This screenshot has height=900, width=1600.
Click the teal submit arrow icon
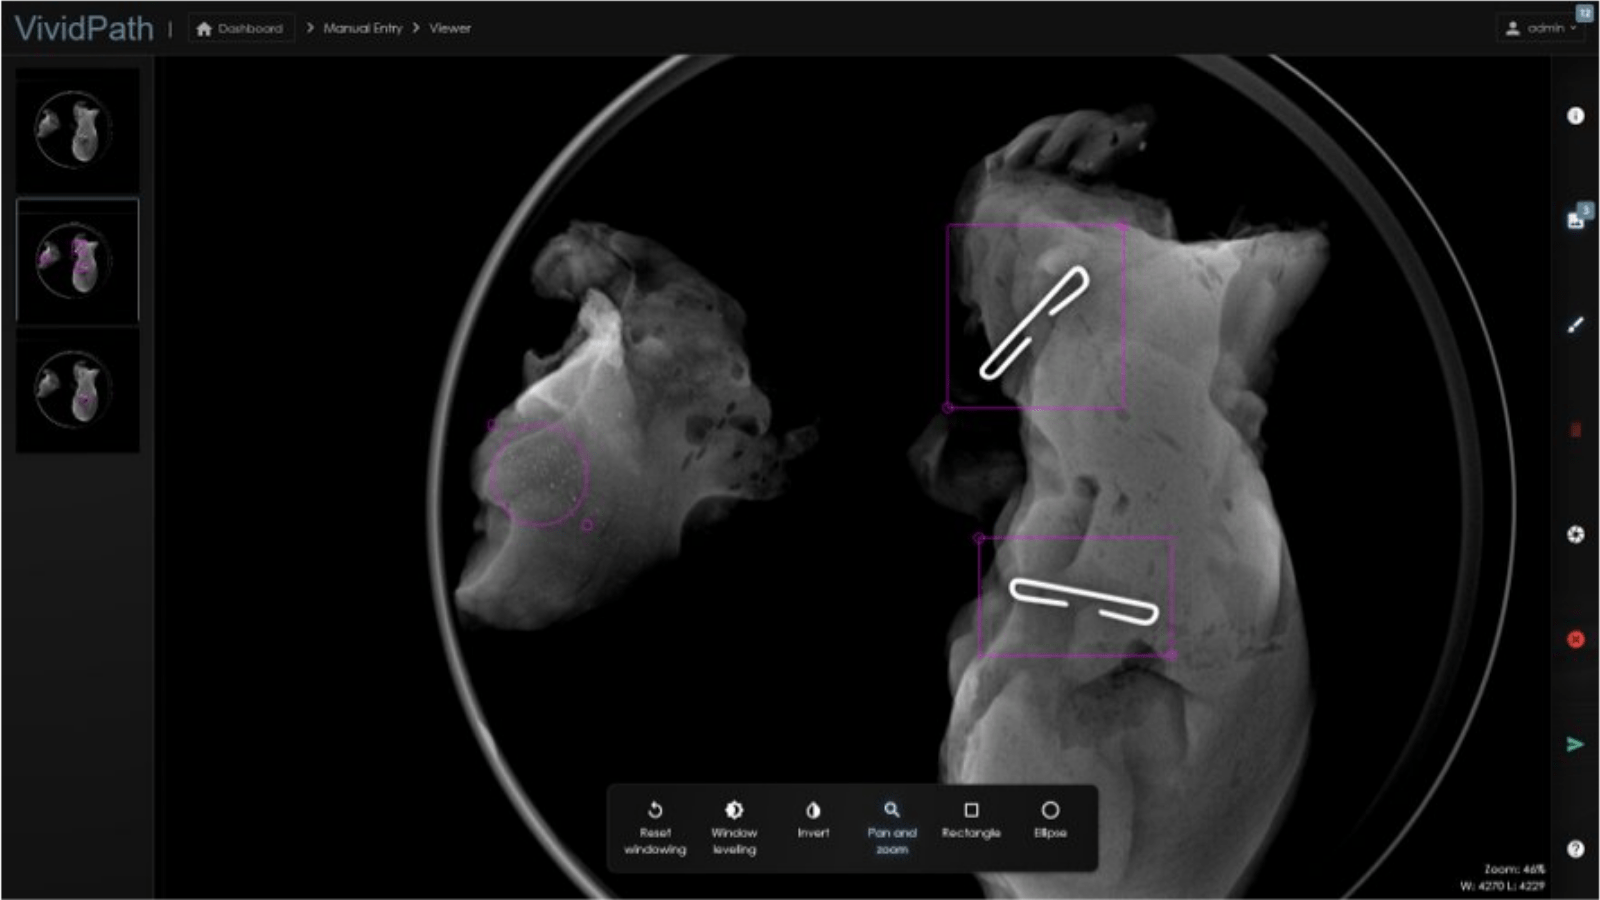(1576, 742)
